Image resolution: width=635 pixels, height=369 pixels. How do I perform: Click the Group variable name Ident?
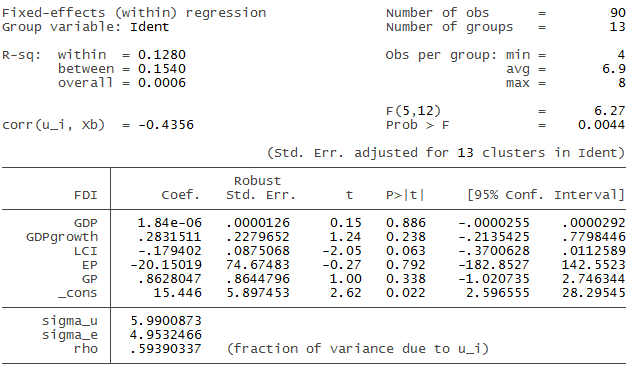click(149, 27)
